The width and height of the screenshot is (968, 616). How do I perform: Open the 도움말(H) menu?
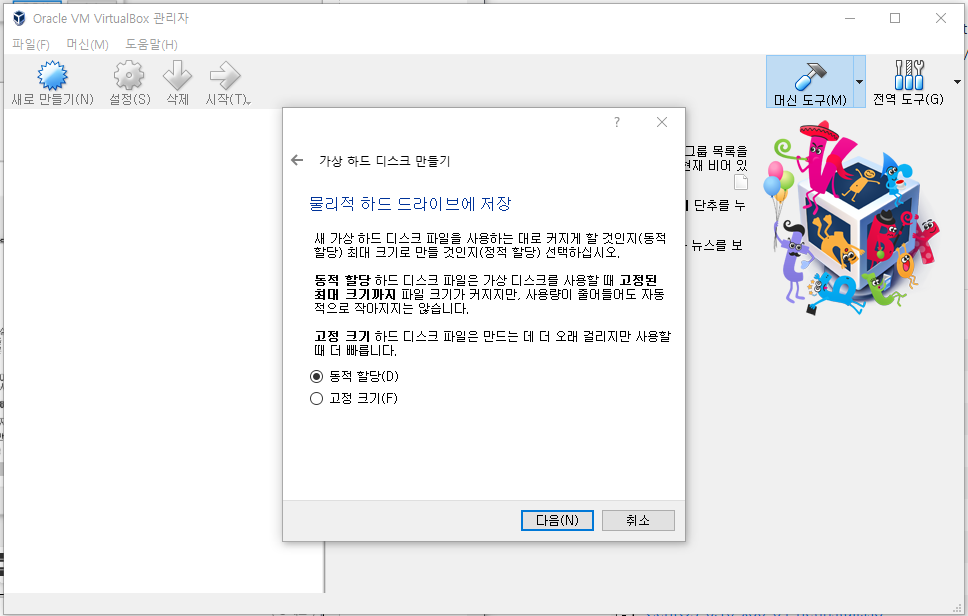tap(151, 44)
